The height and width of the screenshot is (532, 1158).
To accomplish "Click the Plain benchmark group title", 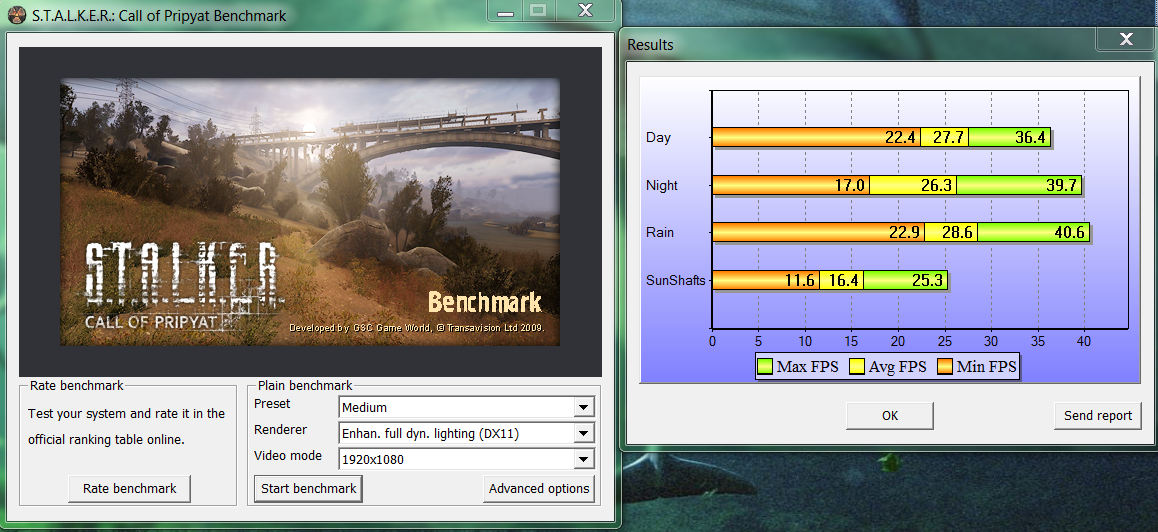I will coord(305,386).
